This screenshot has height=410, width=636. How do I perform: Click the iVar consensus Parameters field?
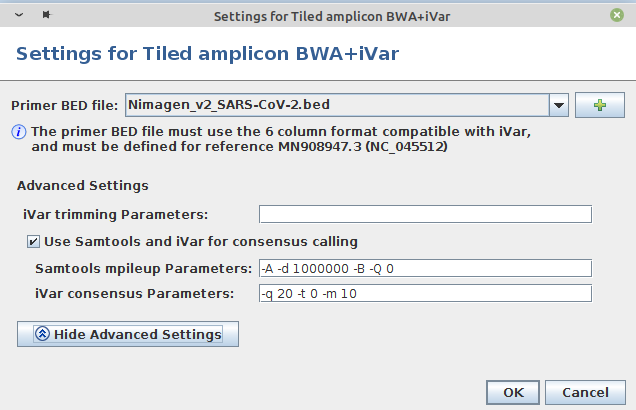pyautogui.click(x=425, y=293)
